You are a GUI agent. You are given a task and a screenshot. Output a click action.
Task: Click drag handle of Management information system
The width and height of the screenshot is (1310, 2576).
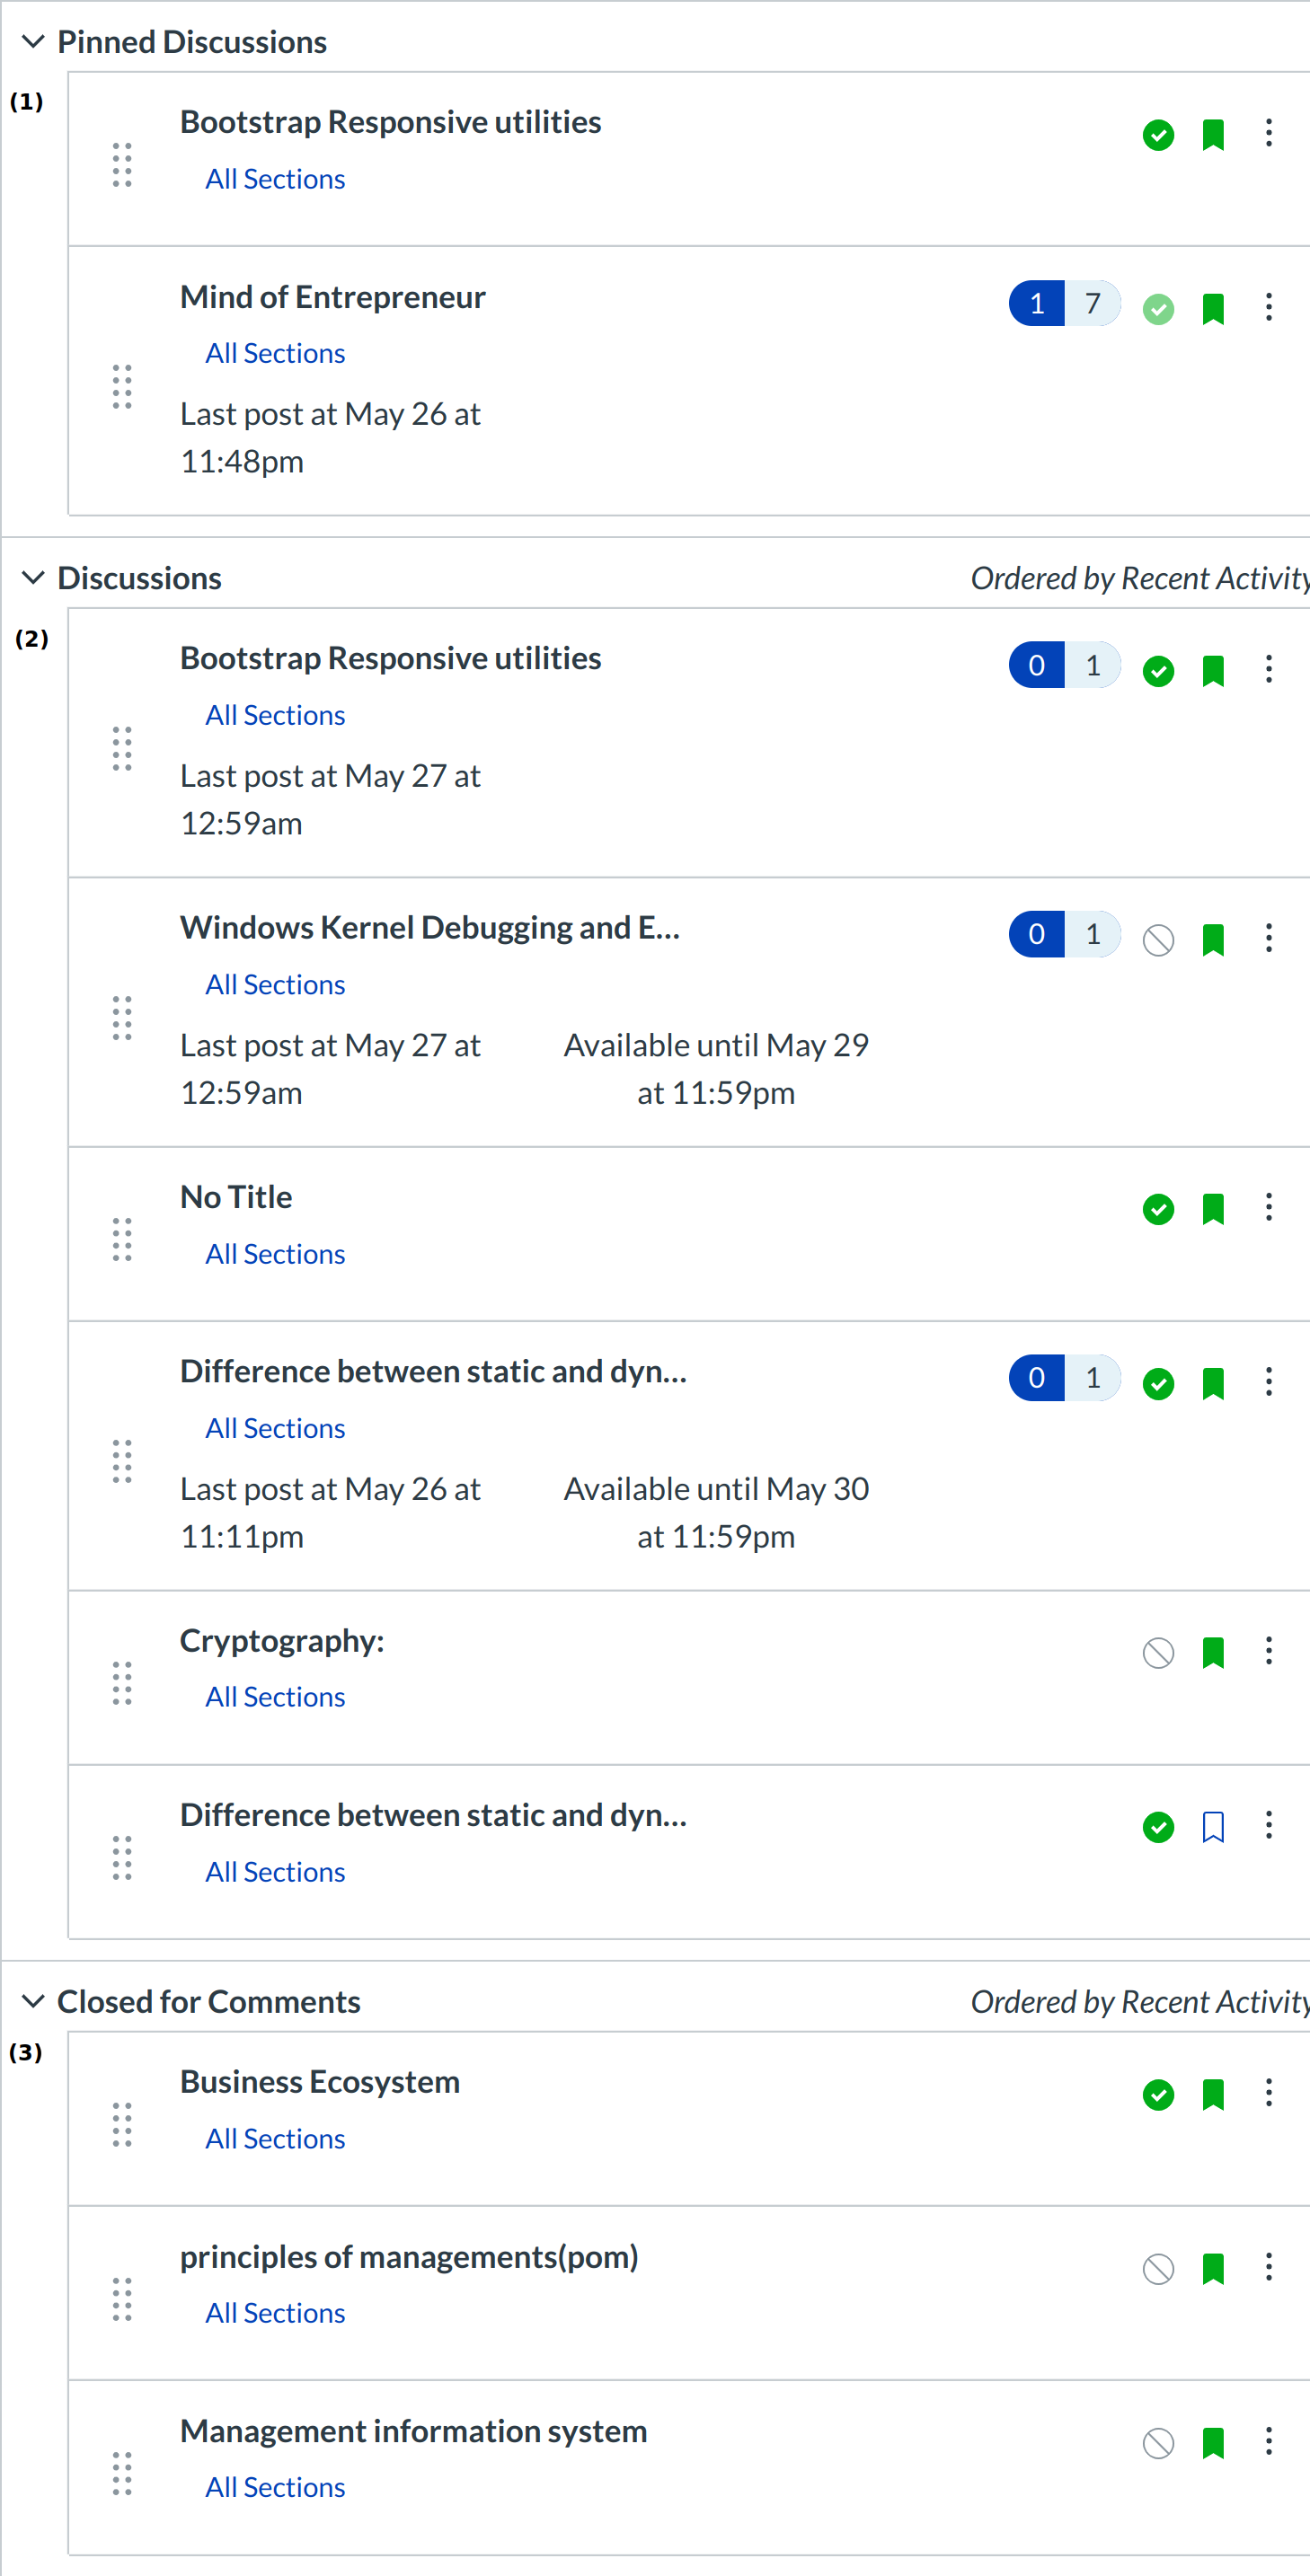(122, 2473)
